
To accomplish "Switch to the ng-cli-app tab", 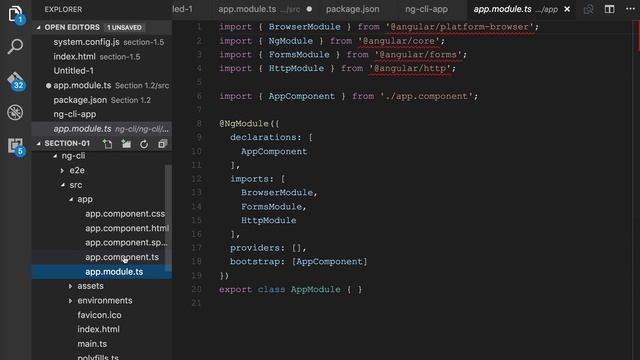I will pos(426,9).
